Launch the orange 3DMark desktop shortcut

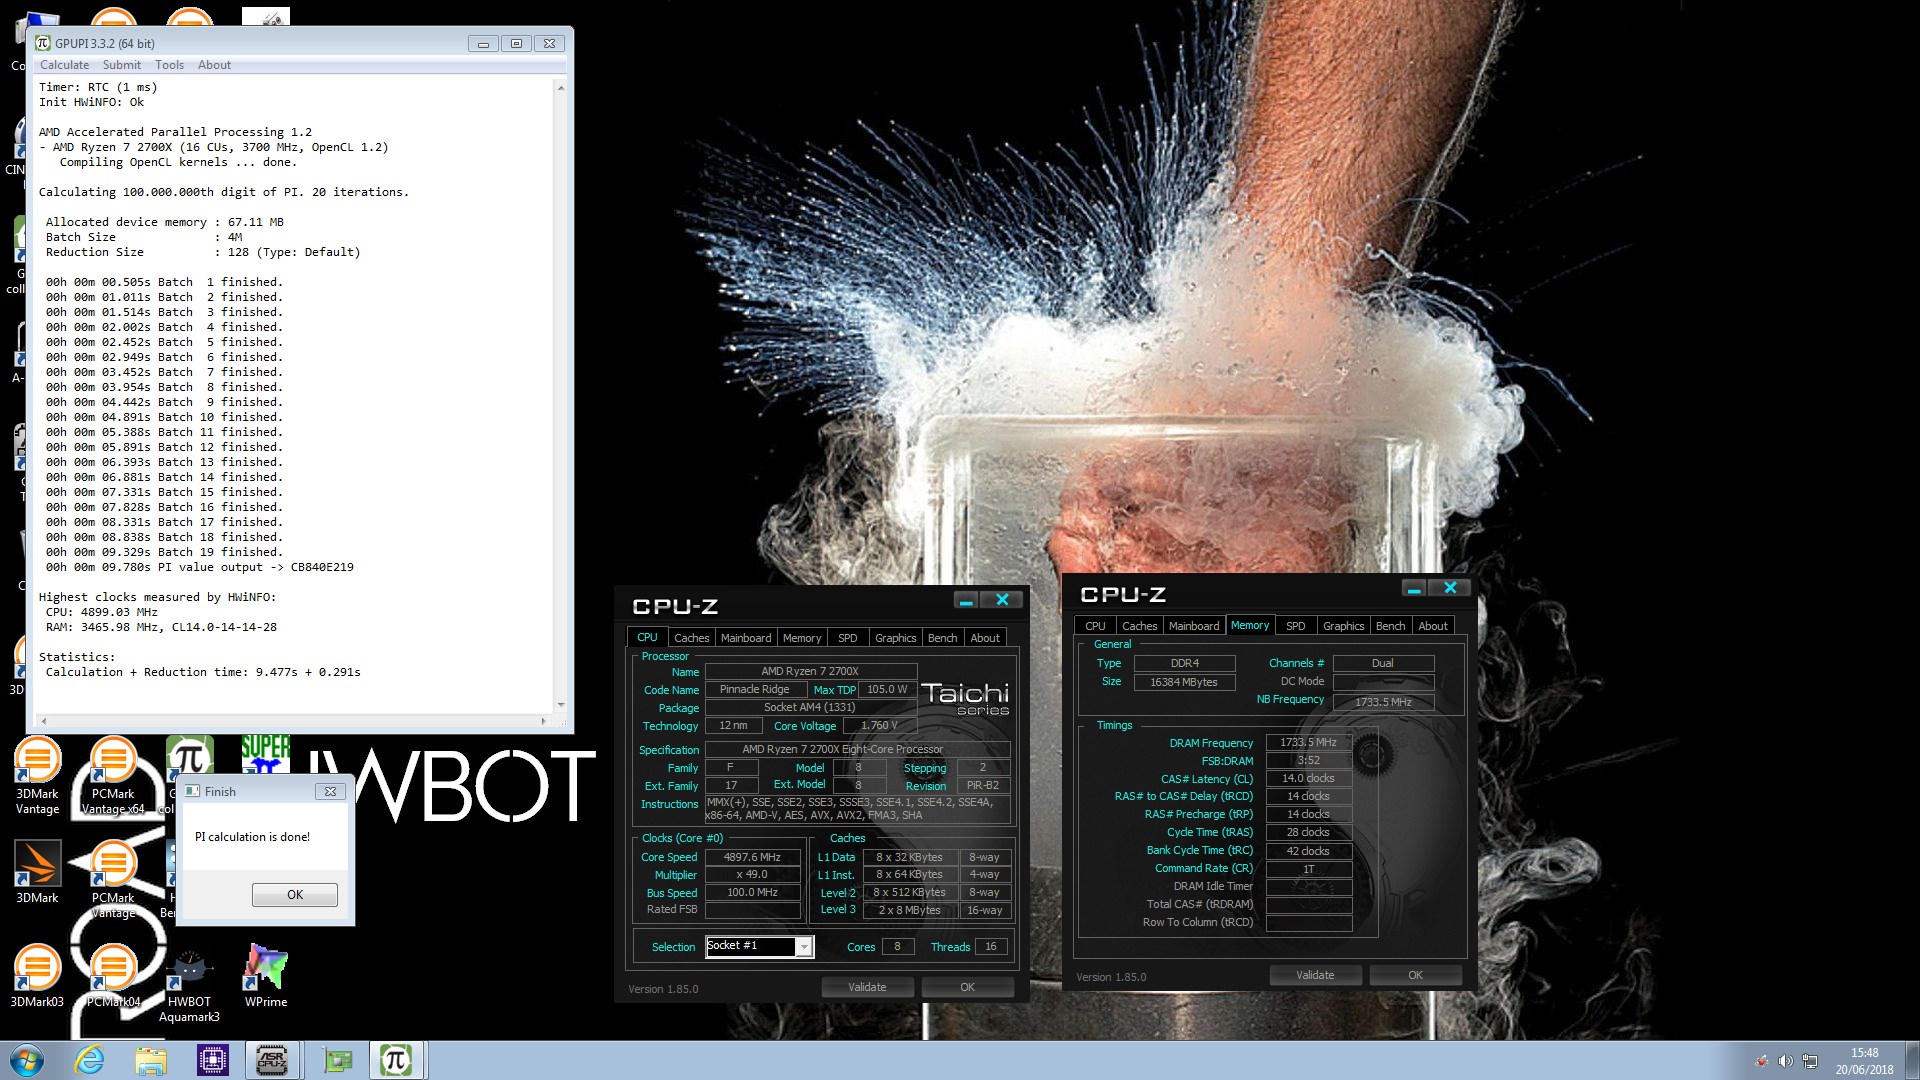pyautogui.click(x=37, y=872)
